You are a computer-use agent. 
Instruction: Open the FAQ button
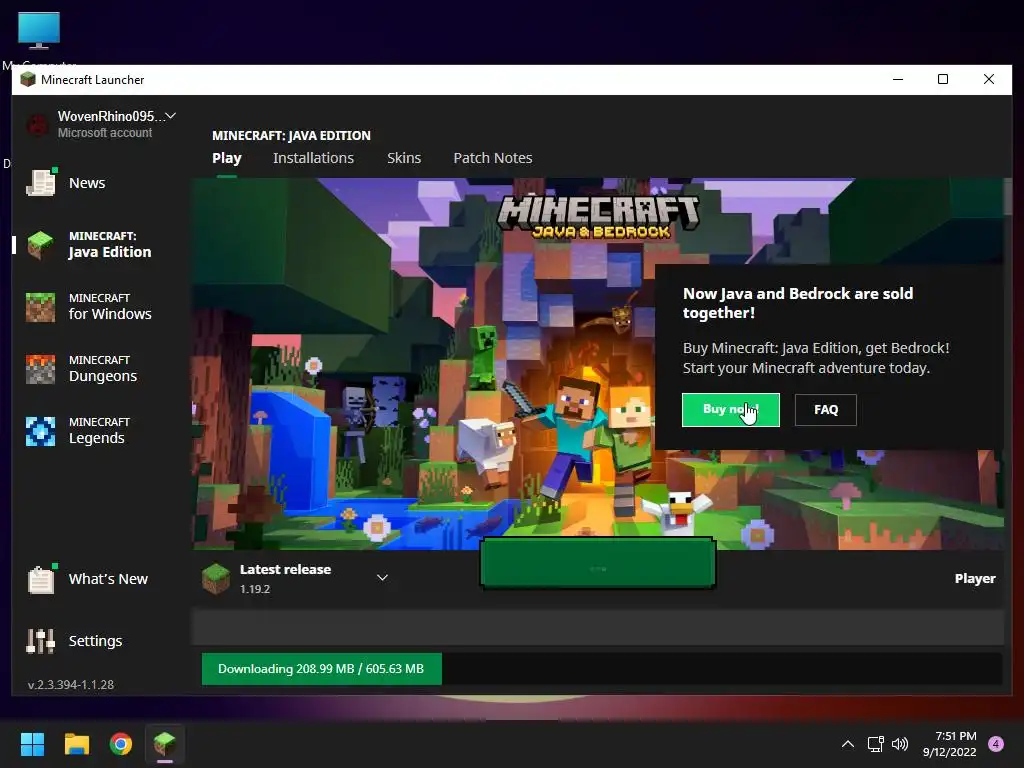coord(825,409)
